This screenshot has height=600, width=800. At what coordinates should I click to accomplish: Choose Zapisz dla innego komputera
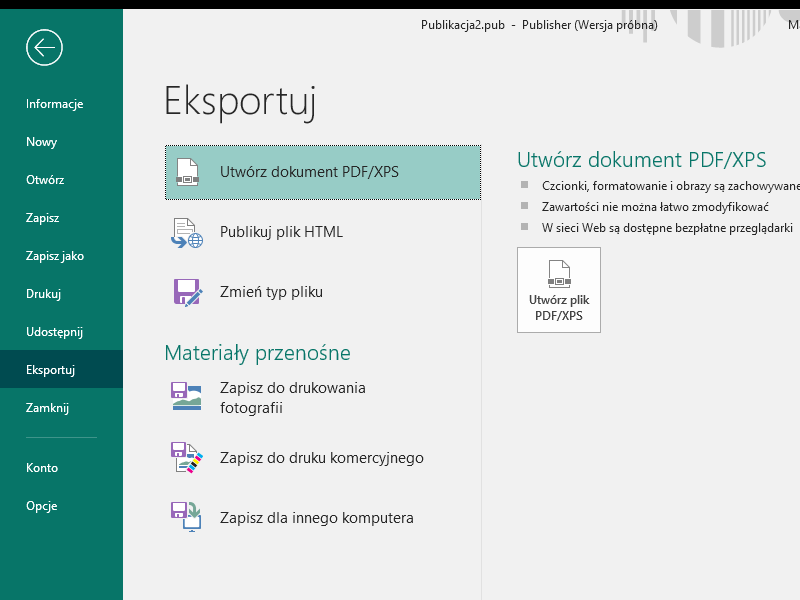click(323, 517)
